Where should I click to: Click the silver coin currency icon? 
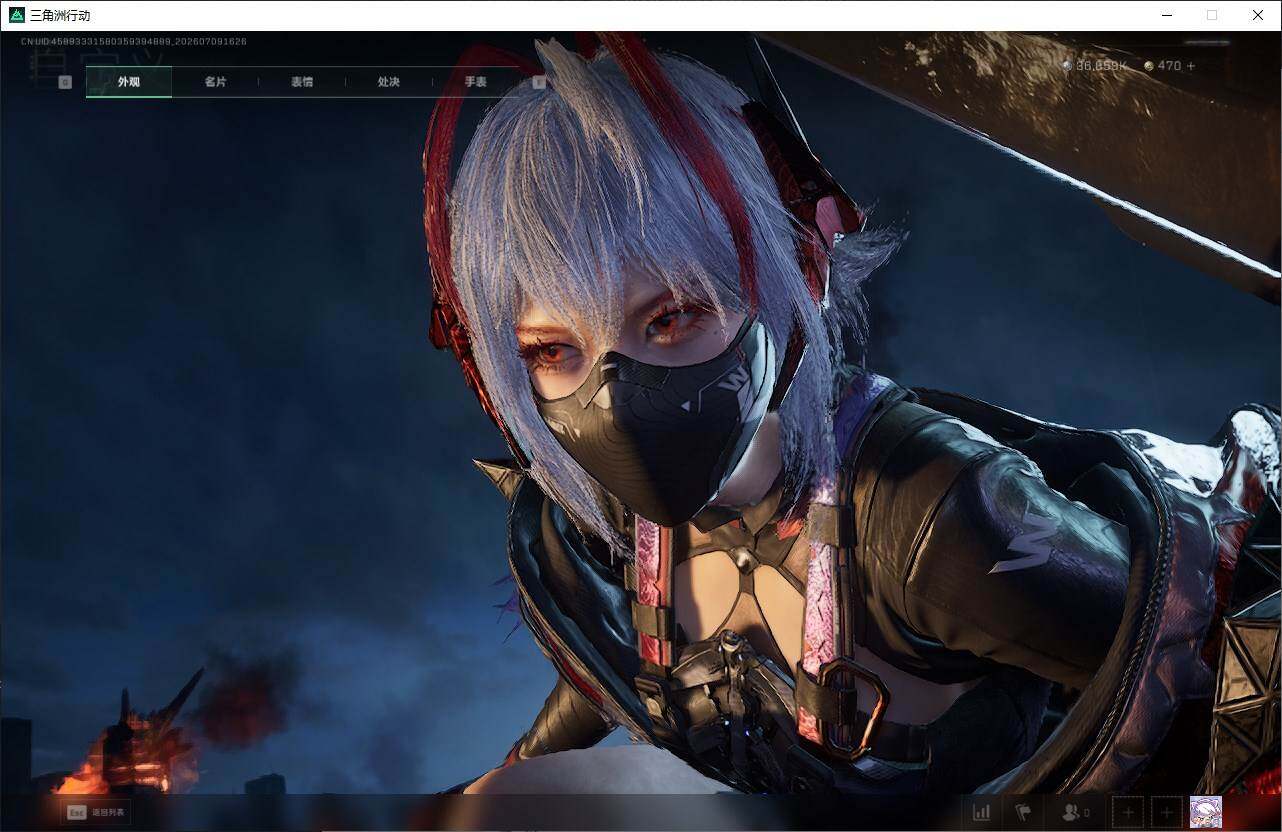tap(1067, 66)
